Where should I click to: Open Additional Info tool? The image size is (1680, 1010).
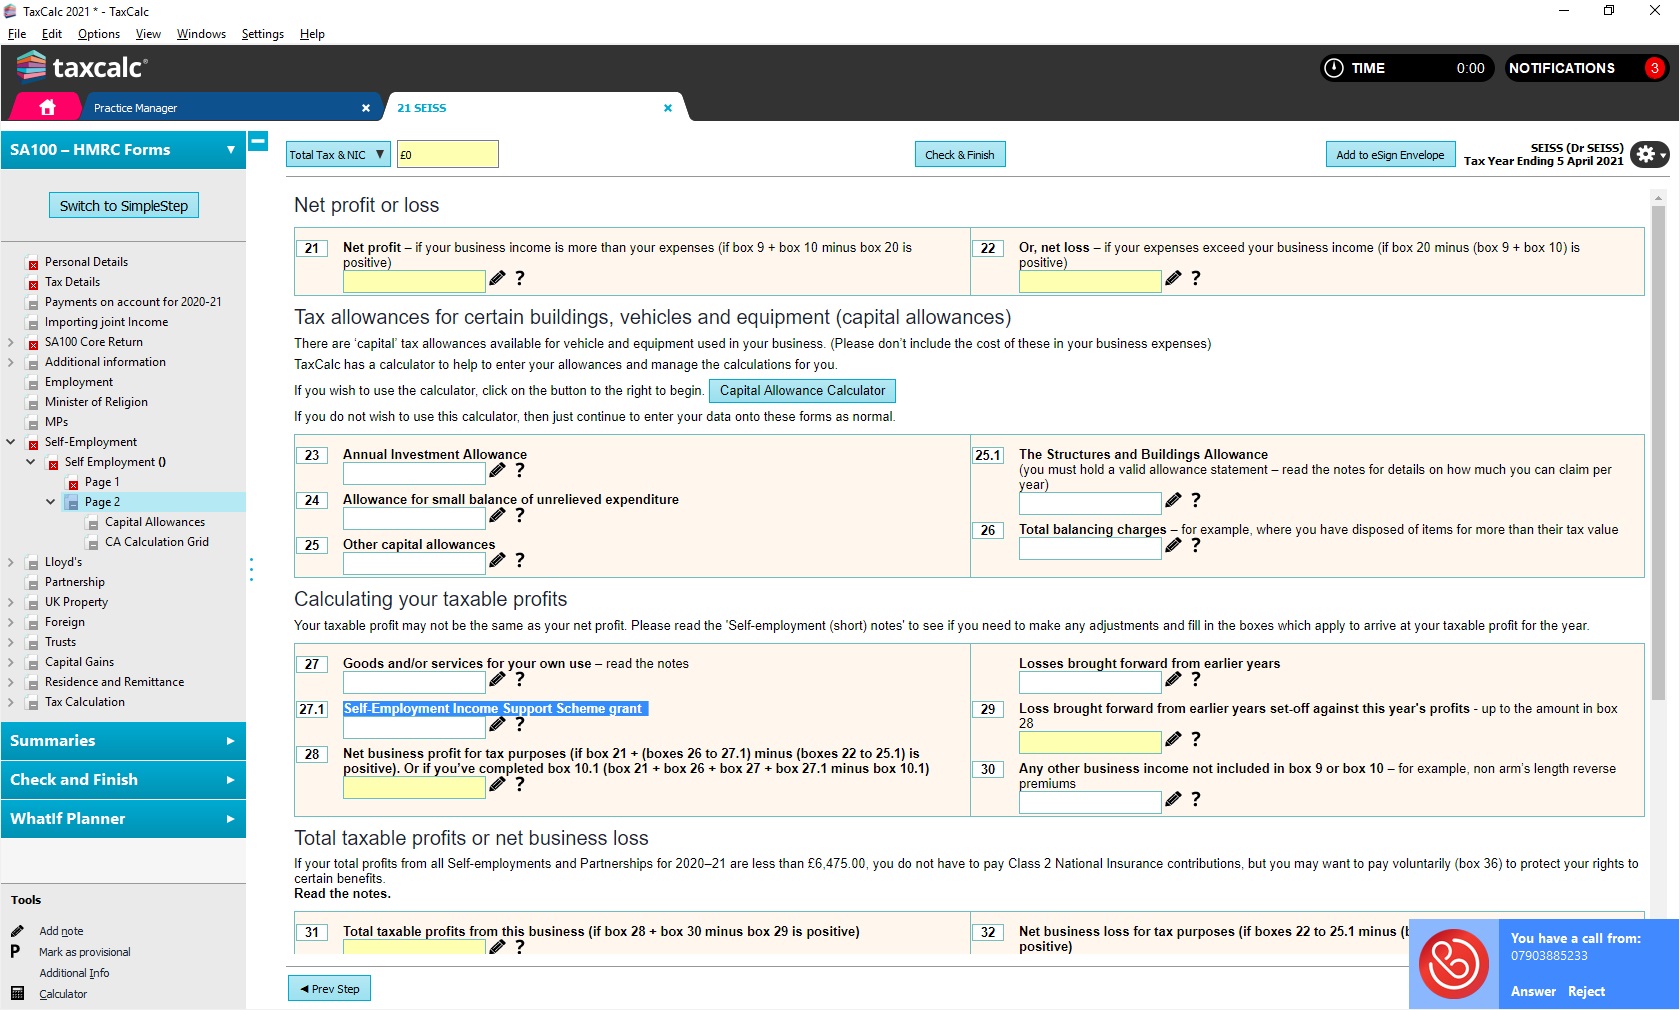click(x=74, y=973)
